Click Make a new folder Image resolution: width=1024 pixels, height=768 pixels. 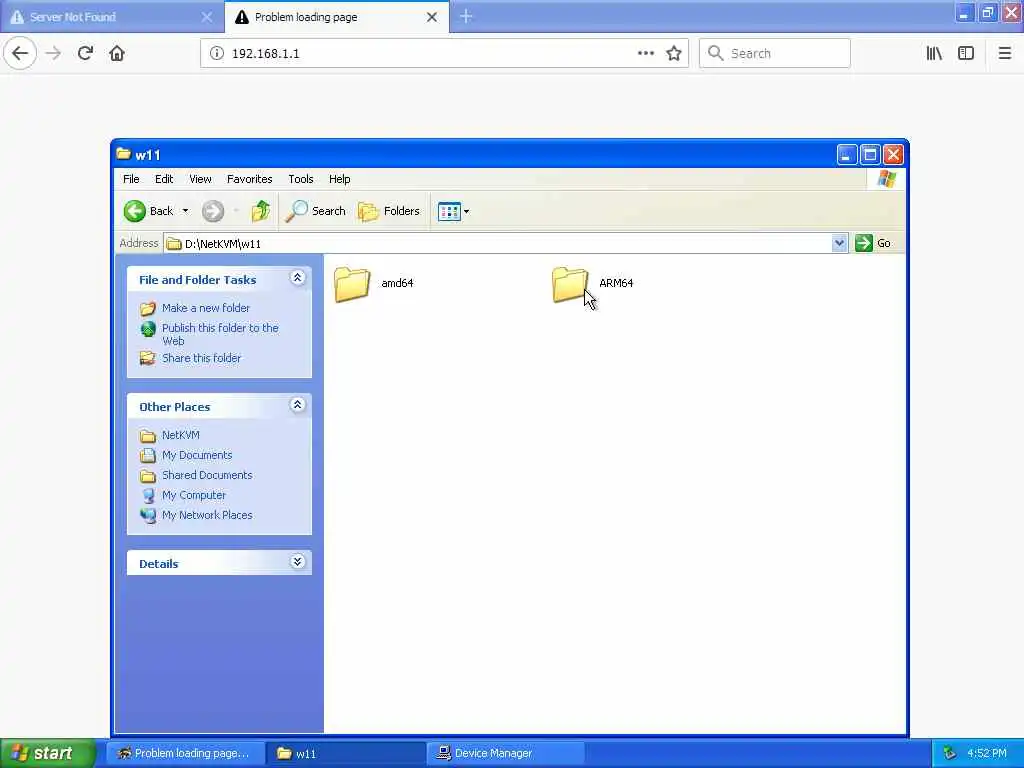coord(206,308)
